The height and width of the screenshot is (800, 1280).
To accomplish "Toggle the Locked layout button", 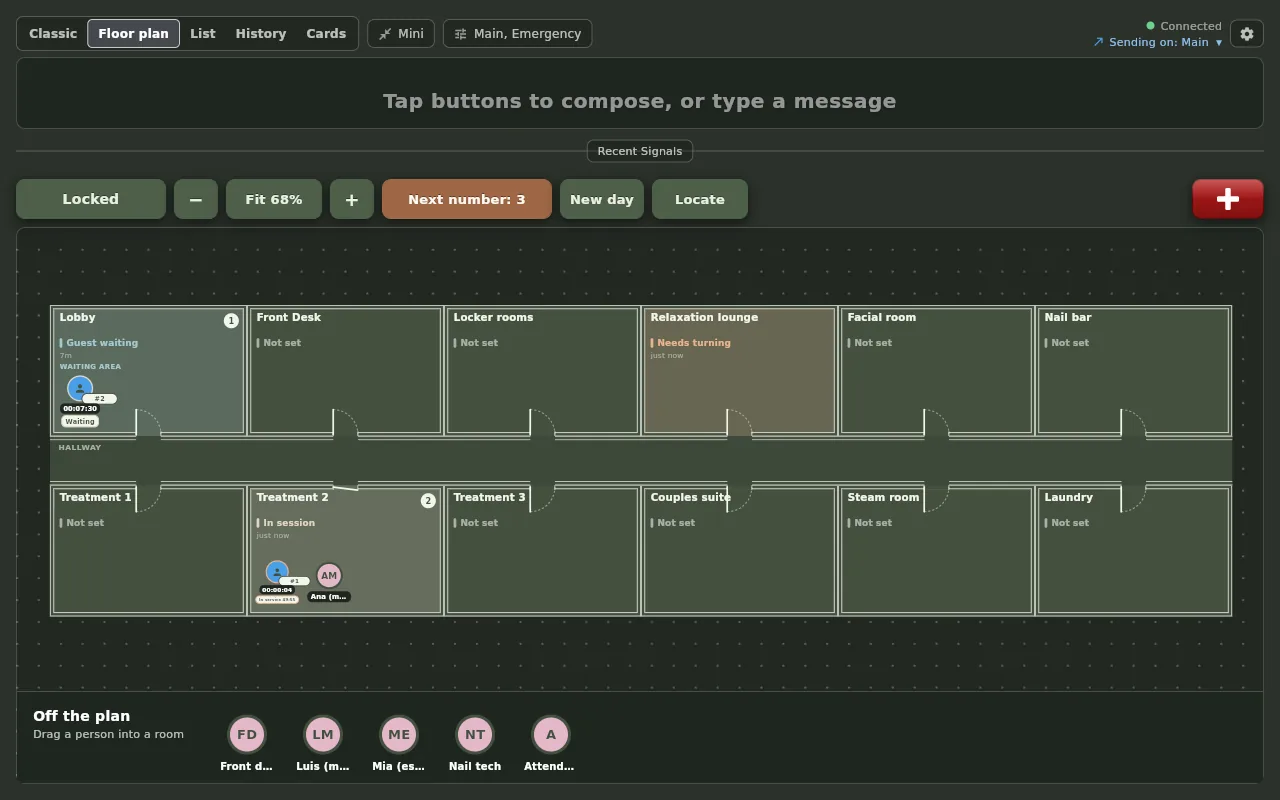I will coord(91,199).
